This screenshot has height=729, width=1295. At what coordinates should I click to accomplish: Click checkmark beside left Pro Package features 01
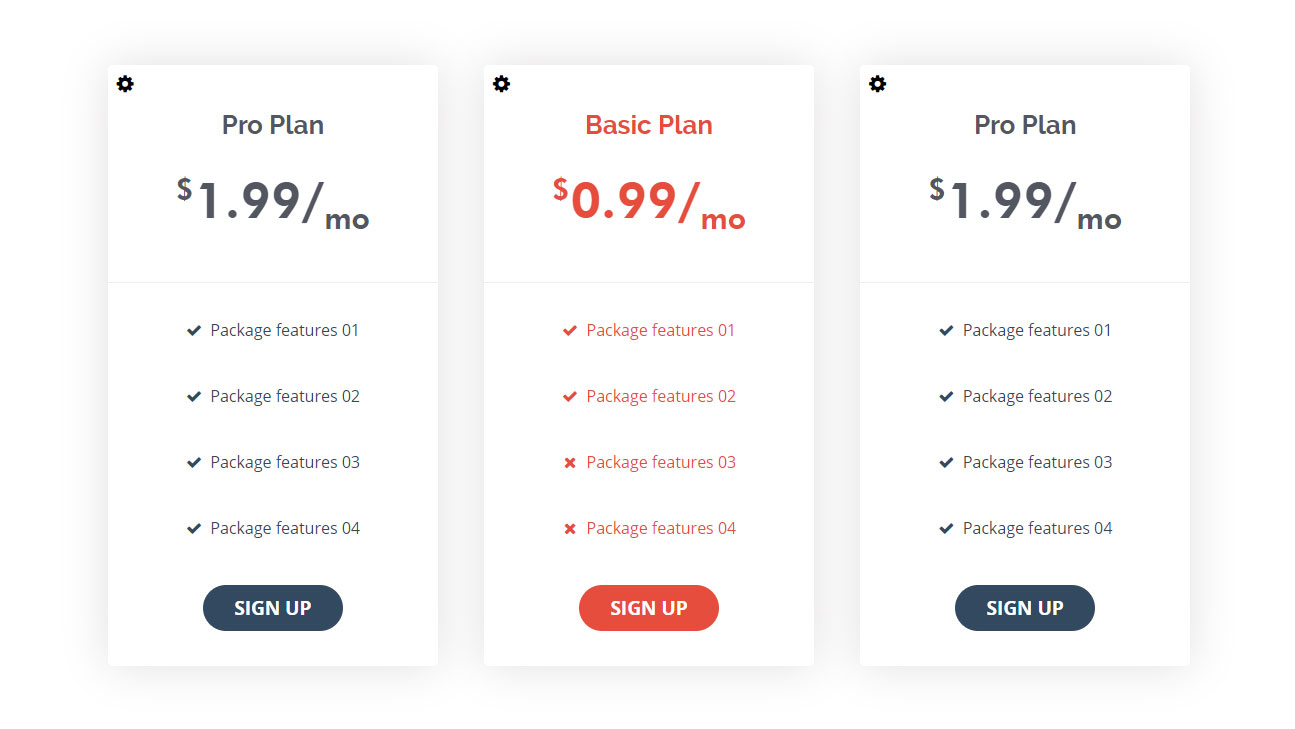(194, 331)
